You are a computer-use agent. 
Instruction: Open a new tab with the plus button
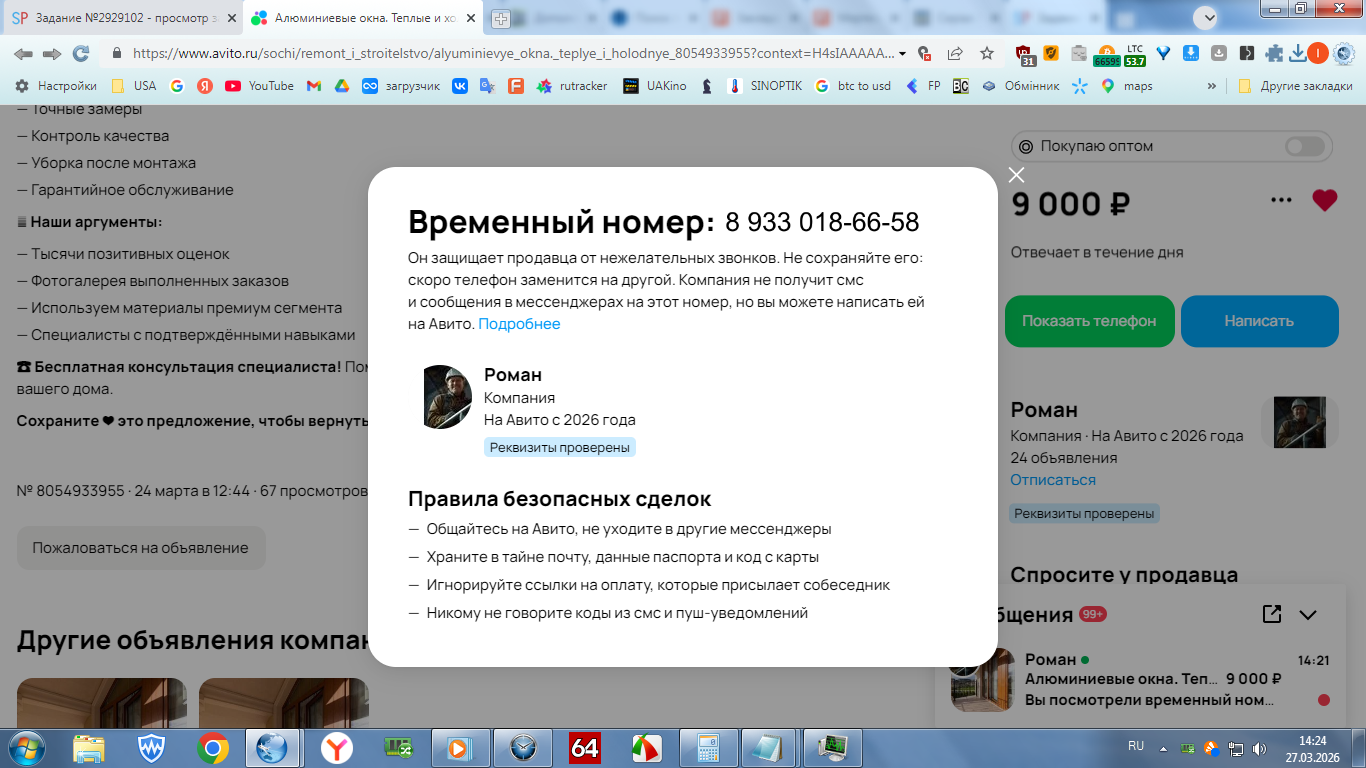pos(501,19)
